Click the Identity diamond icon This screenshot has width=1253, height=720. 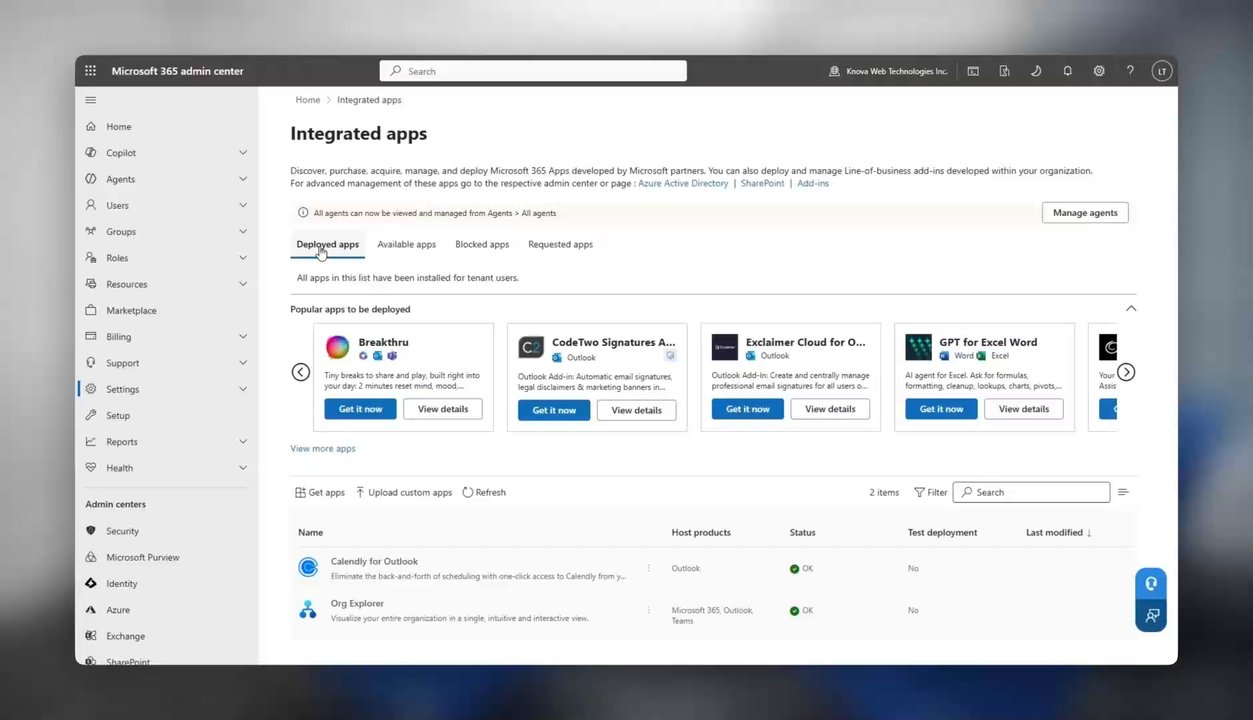coord(91,583)
